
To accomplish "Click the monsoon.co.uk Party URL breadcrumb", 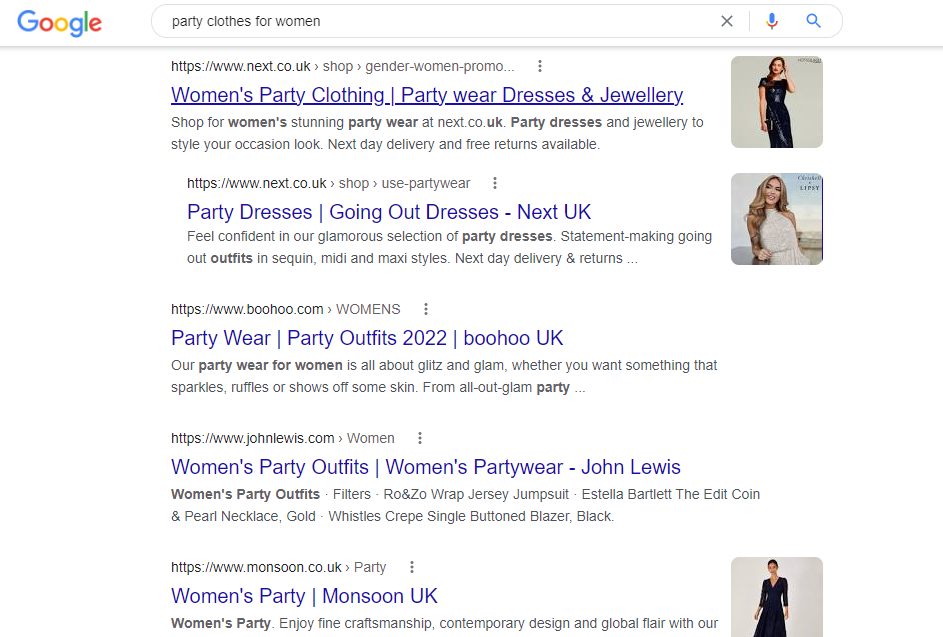I will click(278, 567).
